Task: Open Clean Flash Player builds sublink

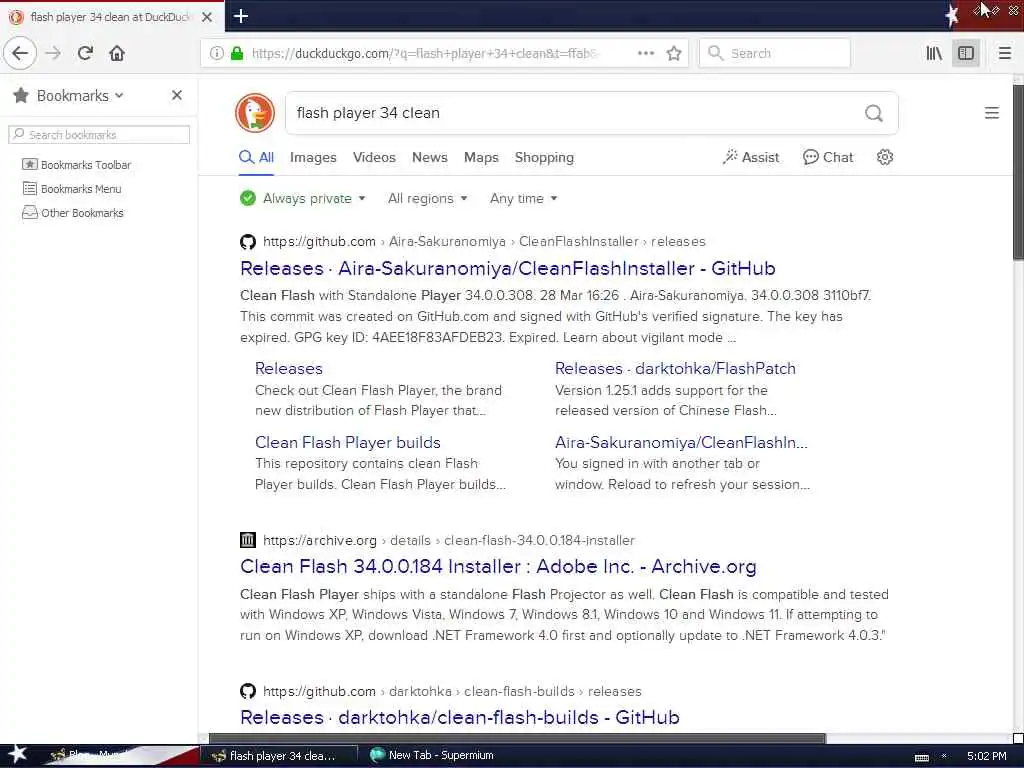Action: click(347, 442)
